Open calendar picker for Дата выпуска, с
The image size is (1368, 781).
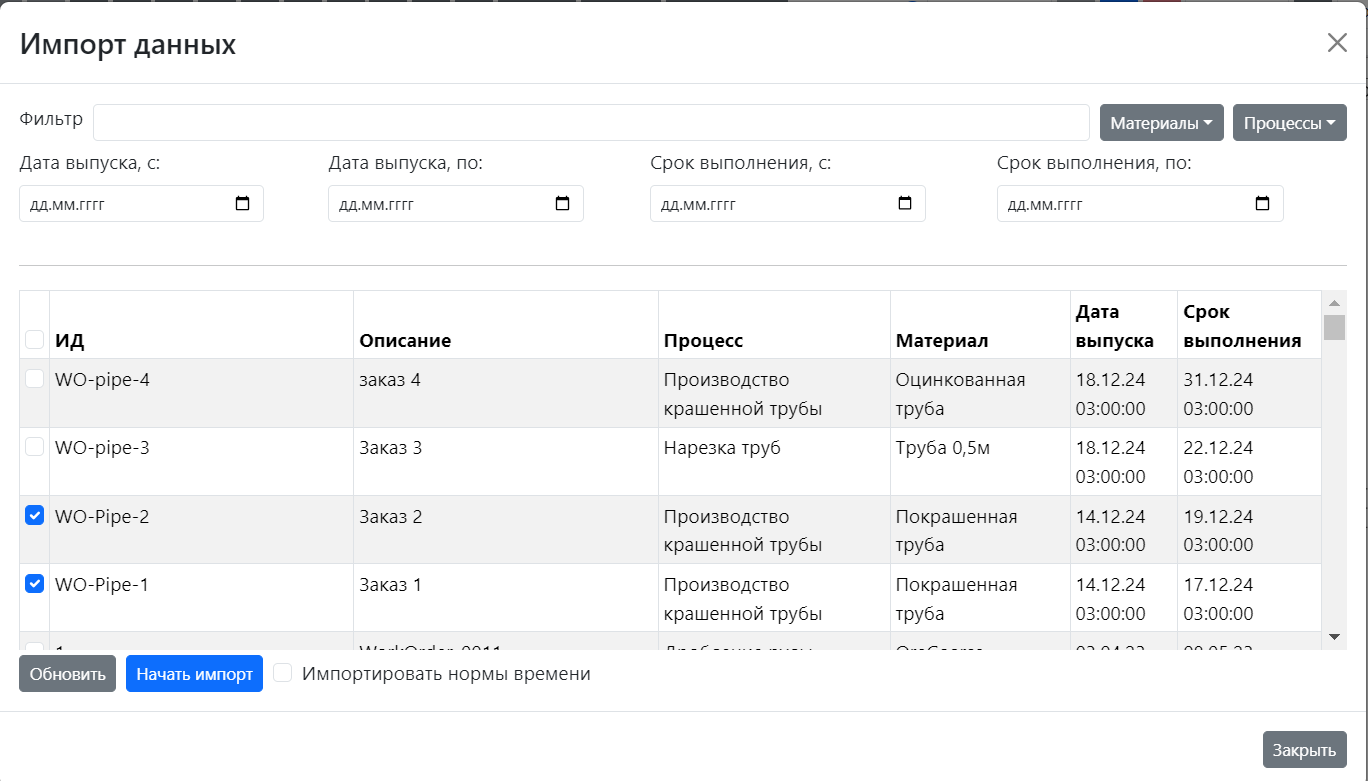click(x=242, y=204)
